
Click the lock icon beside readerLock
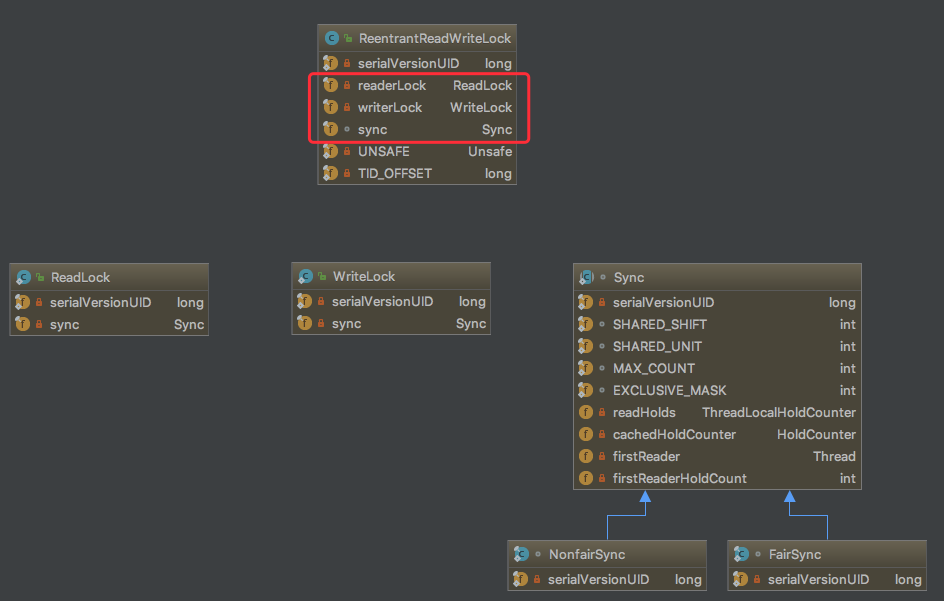pyautogui.click(x=347, y=86)
